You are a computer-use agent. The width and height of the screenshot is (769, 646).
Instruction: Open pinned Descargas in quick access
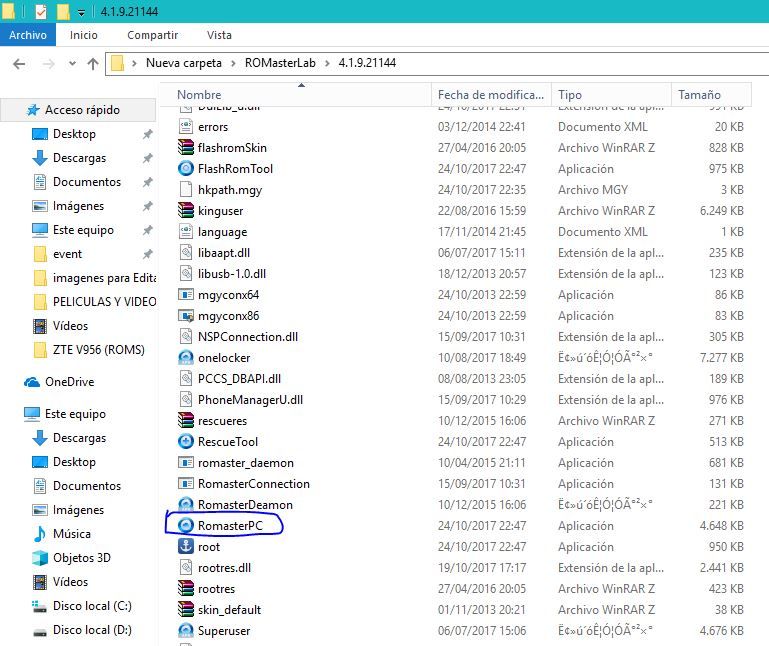tap(79, 158)
